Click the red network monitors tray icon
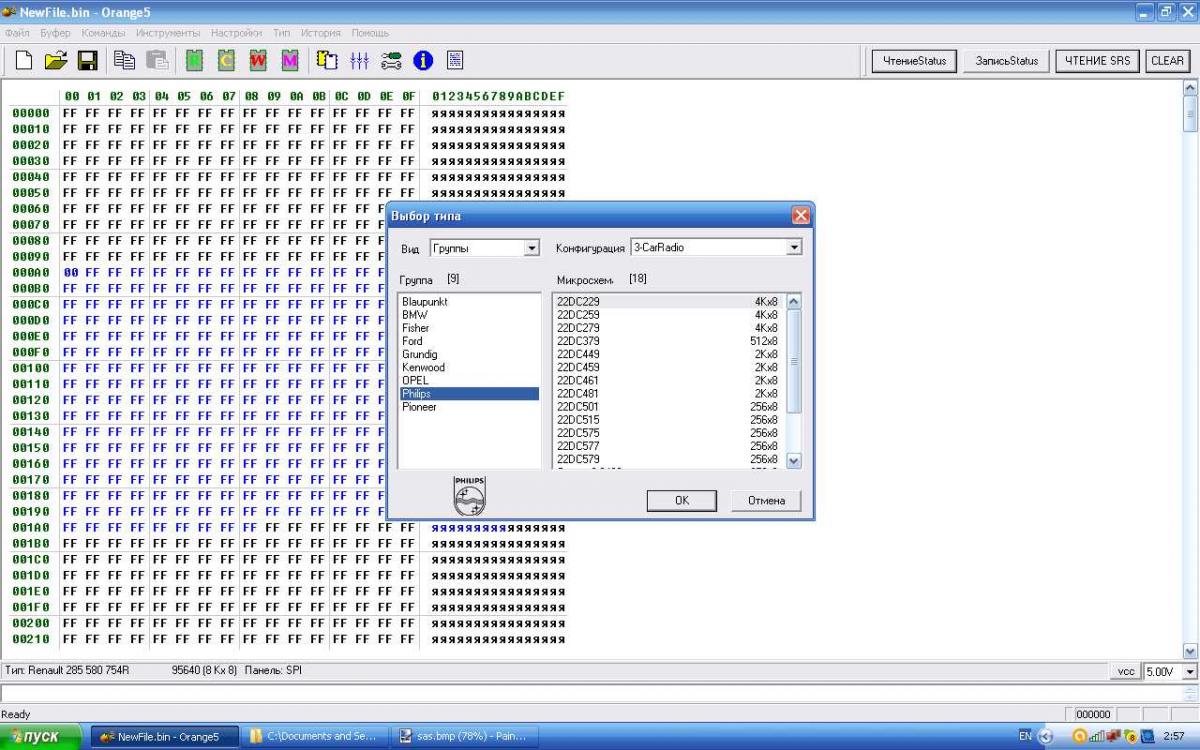Screen dimensions: 1200x750 (x=1113, y=736)
